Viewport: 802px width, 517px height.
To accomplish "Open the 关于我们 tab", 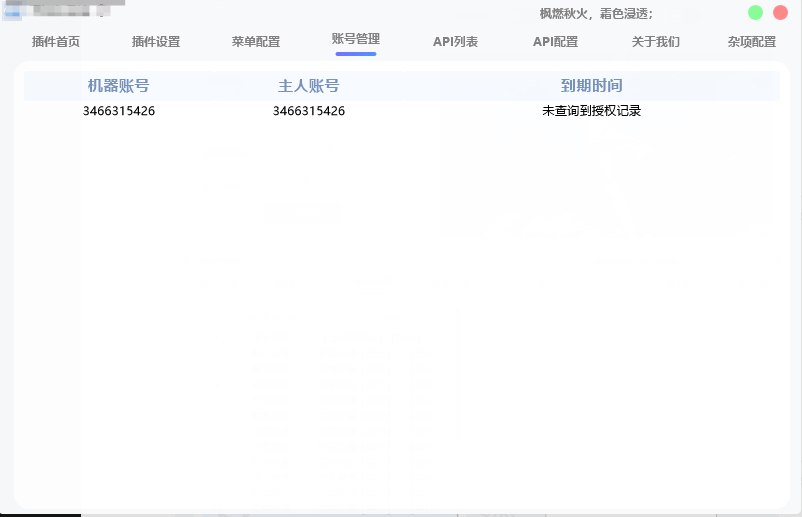I will (656, 41).
